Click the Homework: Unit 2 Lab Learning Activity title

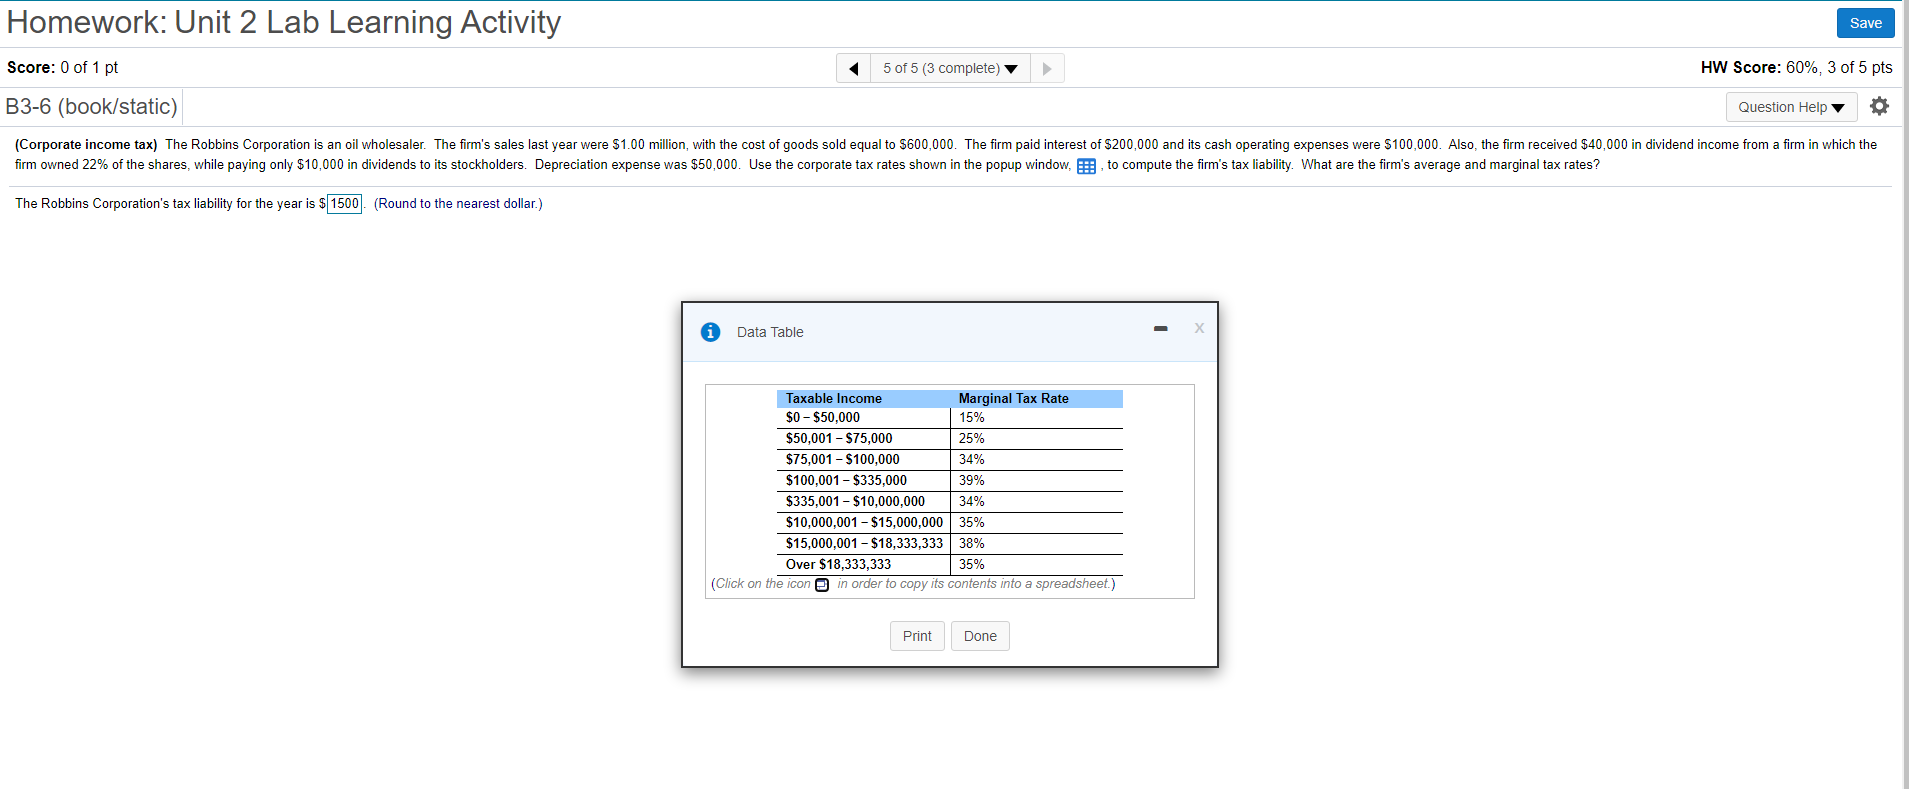pyautogui.click(x=284, y=23)
